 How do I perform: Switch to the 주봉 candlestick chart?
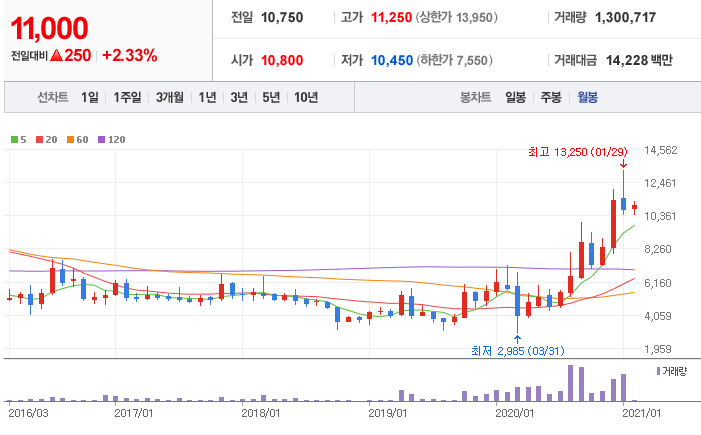(x=551, y=97)
